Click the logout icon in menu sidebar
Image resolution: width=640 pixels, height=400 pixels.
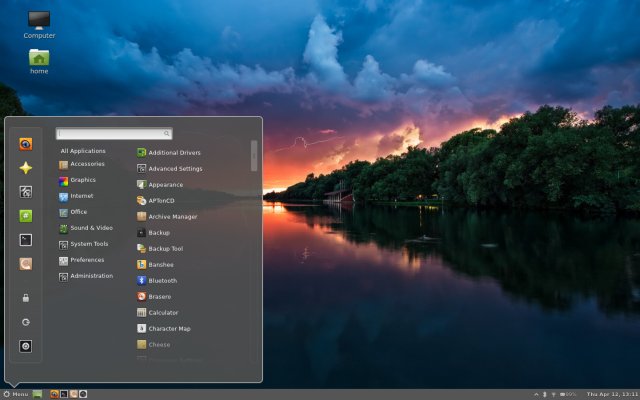26,322
